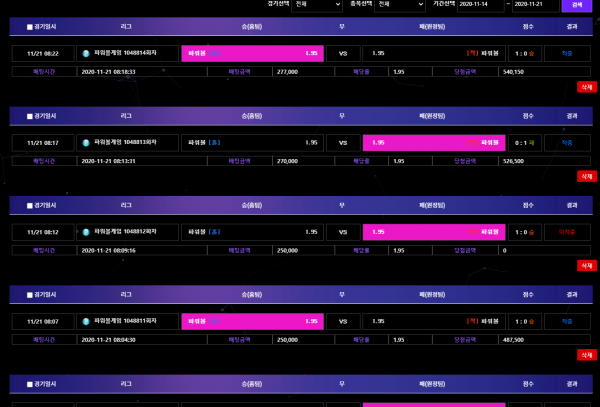The width and height of the screenshot is (600, 407).
Task: Click the bet amount 277,000
Action: pyautogui.click(x=287, y=72)
